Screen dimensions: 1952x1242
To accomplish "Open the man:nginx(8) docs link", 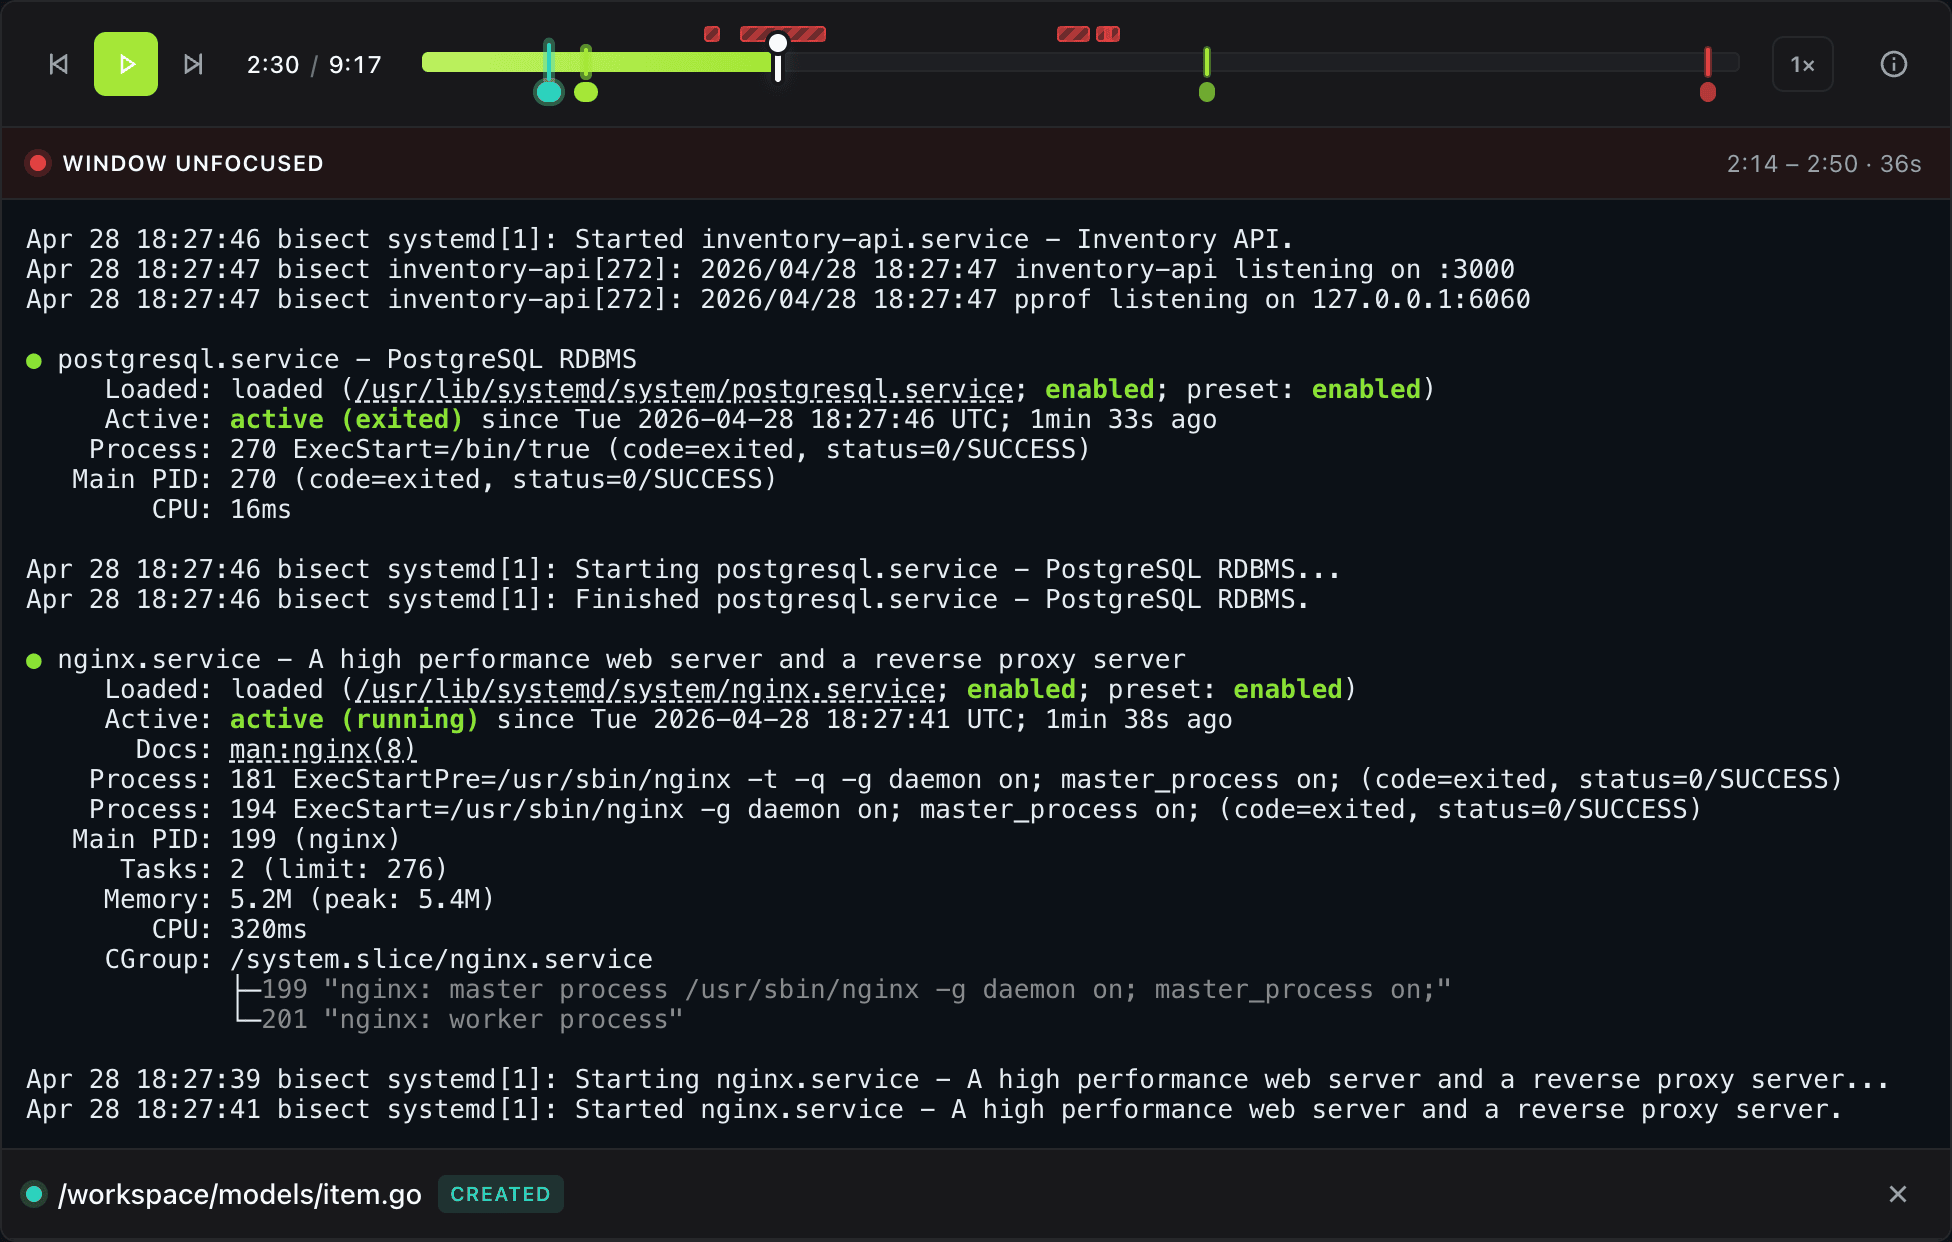I will coord(323,749).
